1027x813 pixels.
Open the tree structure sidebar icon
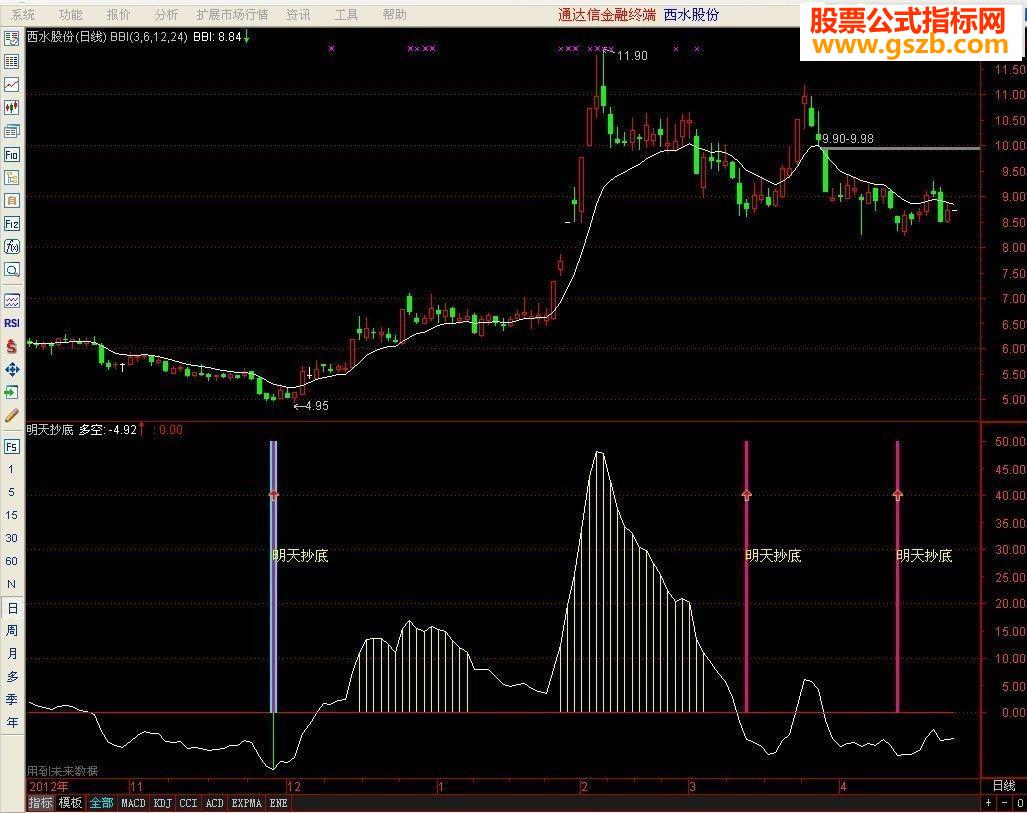pyautogui.click(x=12, y=178)
